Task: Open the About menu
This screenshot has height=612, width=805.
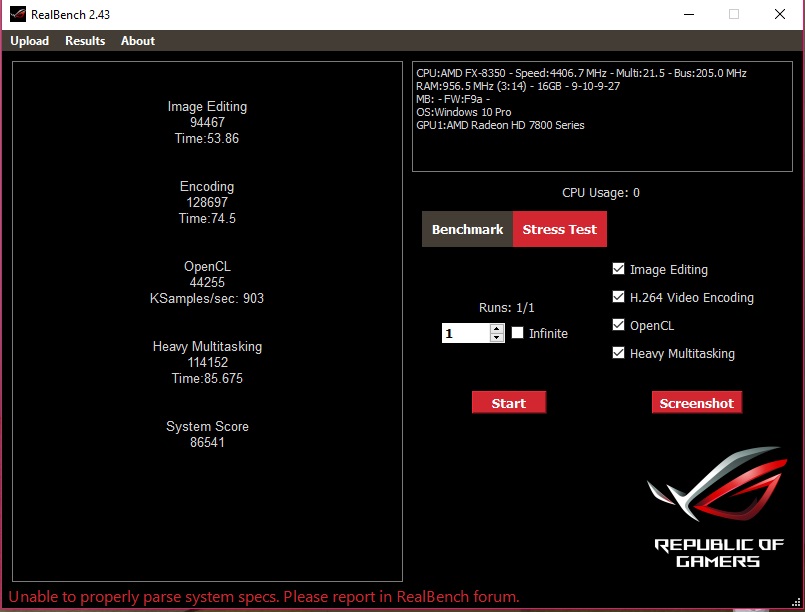Action: pos(138,41)
